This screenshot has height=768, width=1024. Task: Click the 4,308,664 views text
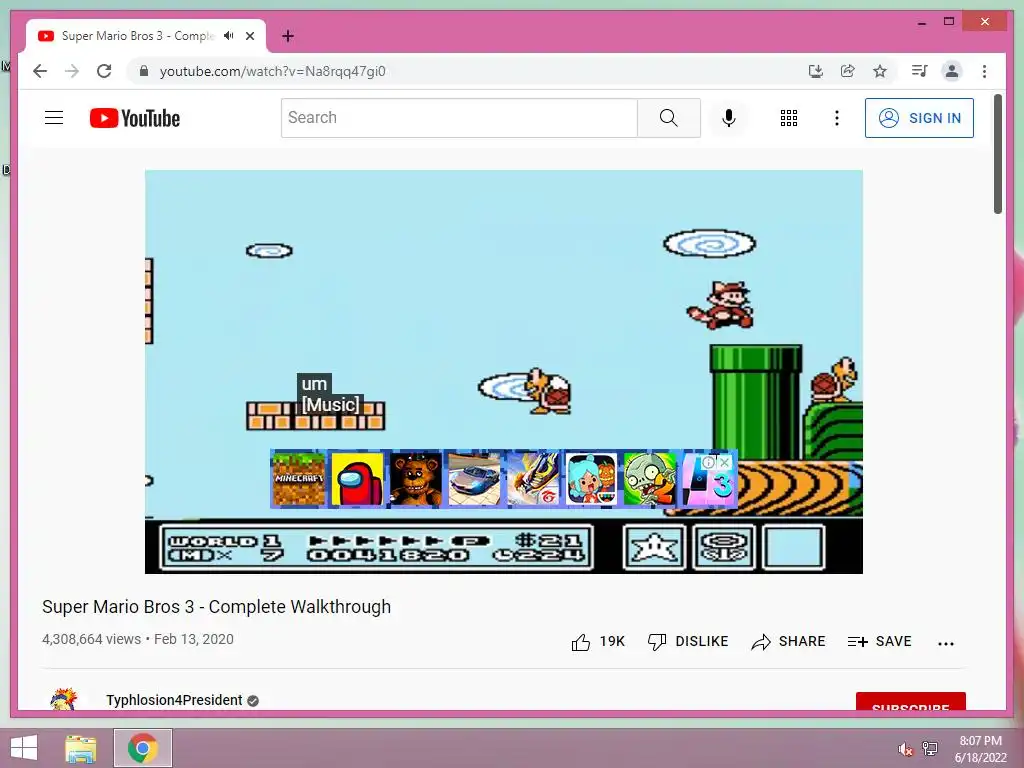91,639
